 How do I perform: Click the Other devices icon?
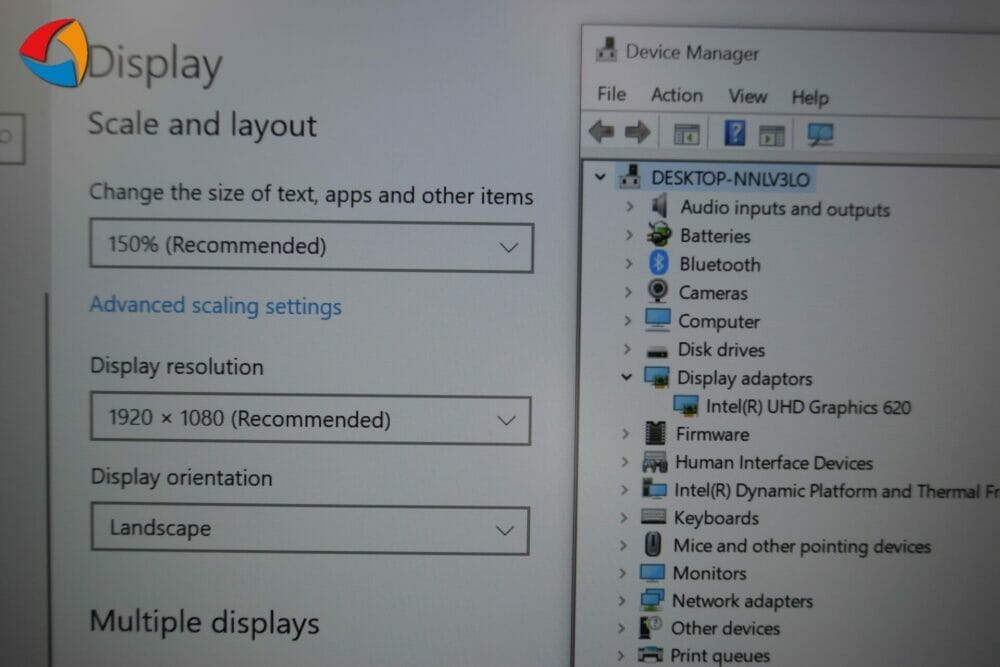pos(651,627)
